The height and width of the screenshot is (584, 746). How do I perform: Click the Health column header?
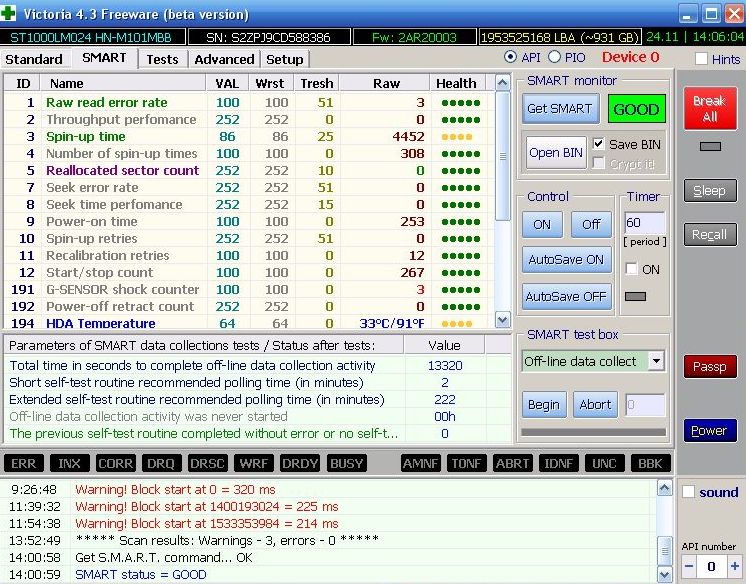(x=456, y=83)
